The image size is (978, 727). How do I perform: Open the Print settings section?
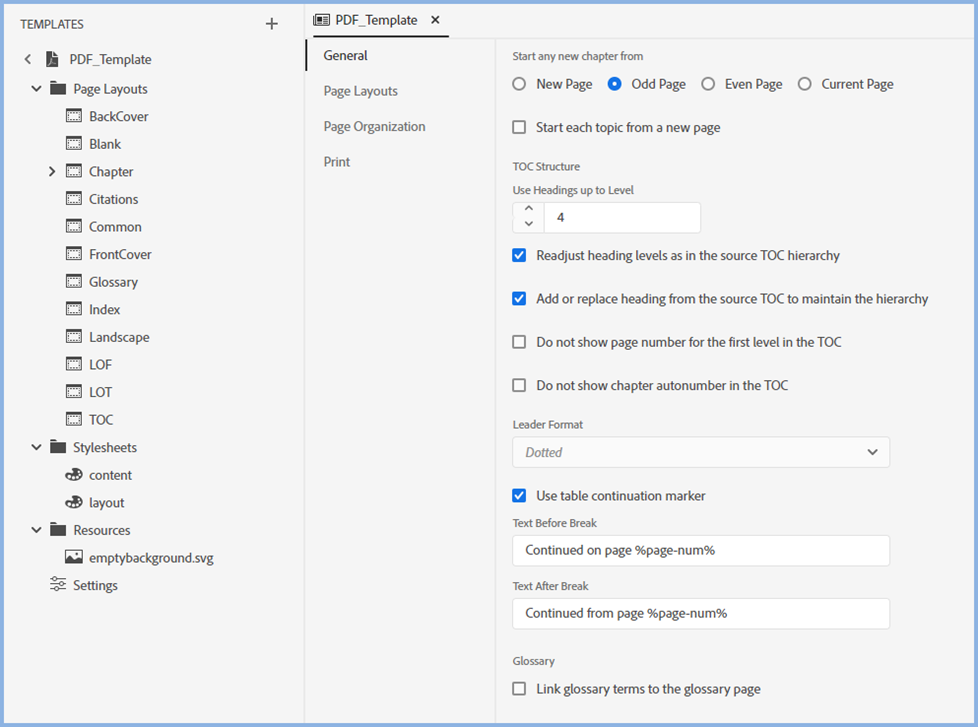tap(337, 162)
